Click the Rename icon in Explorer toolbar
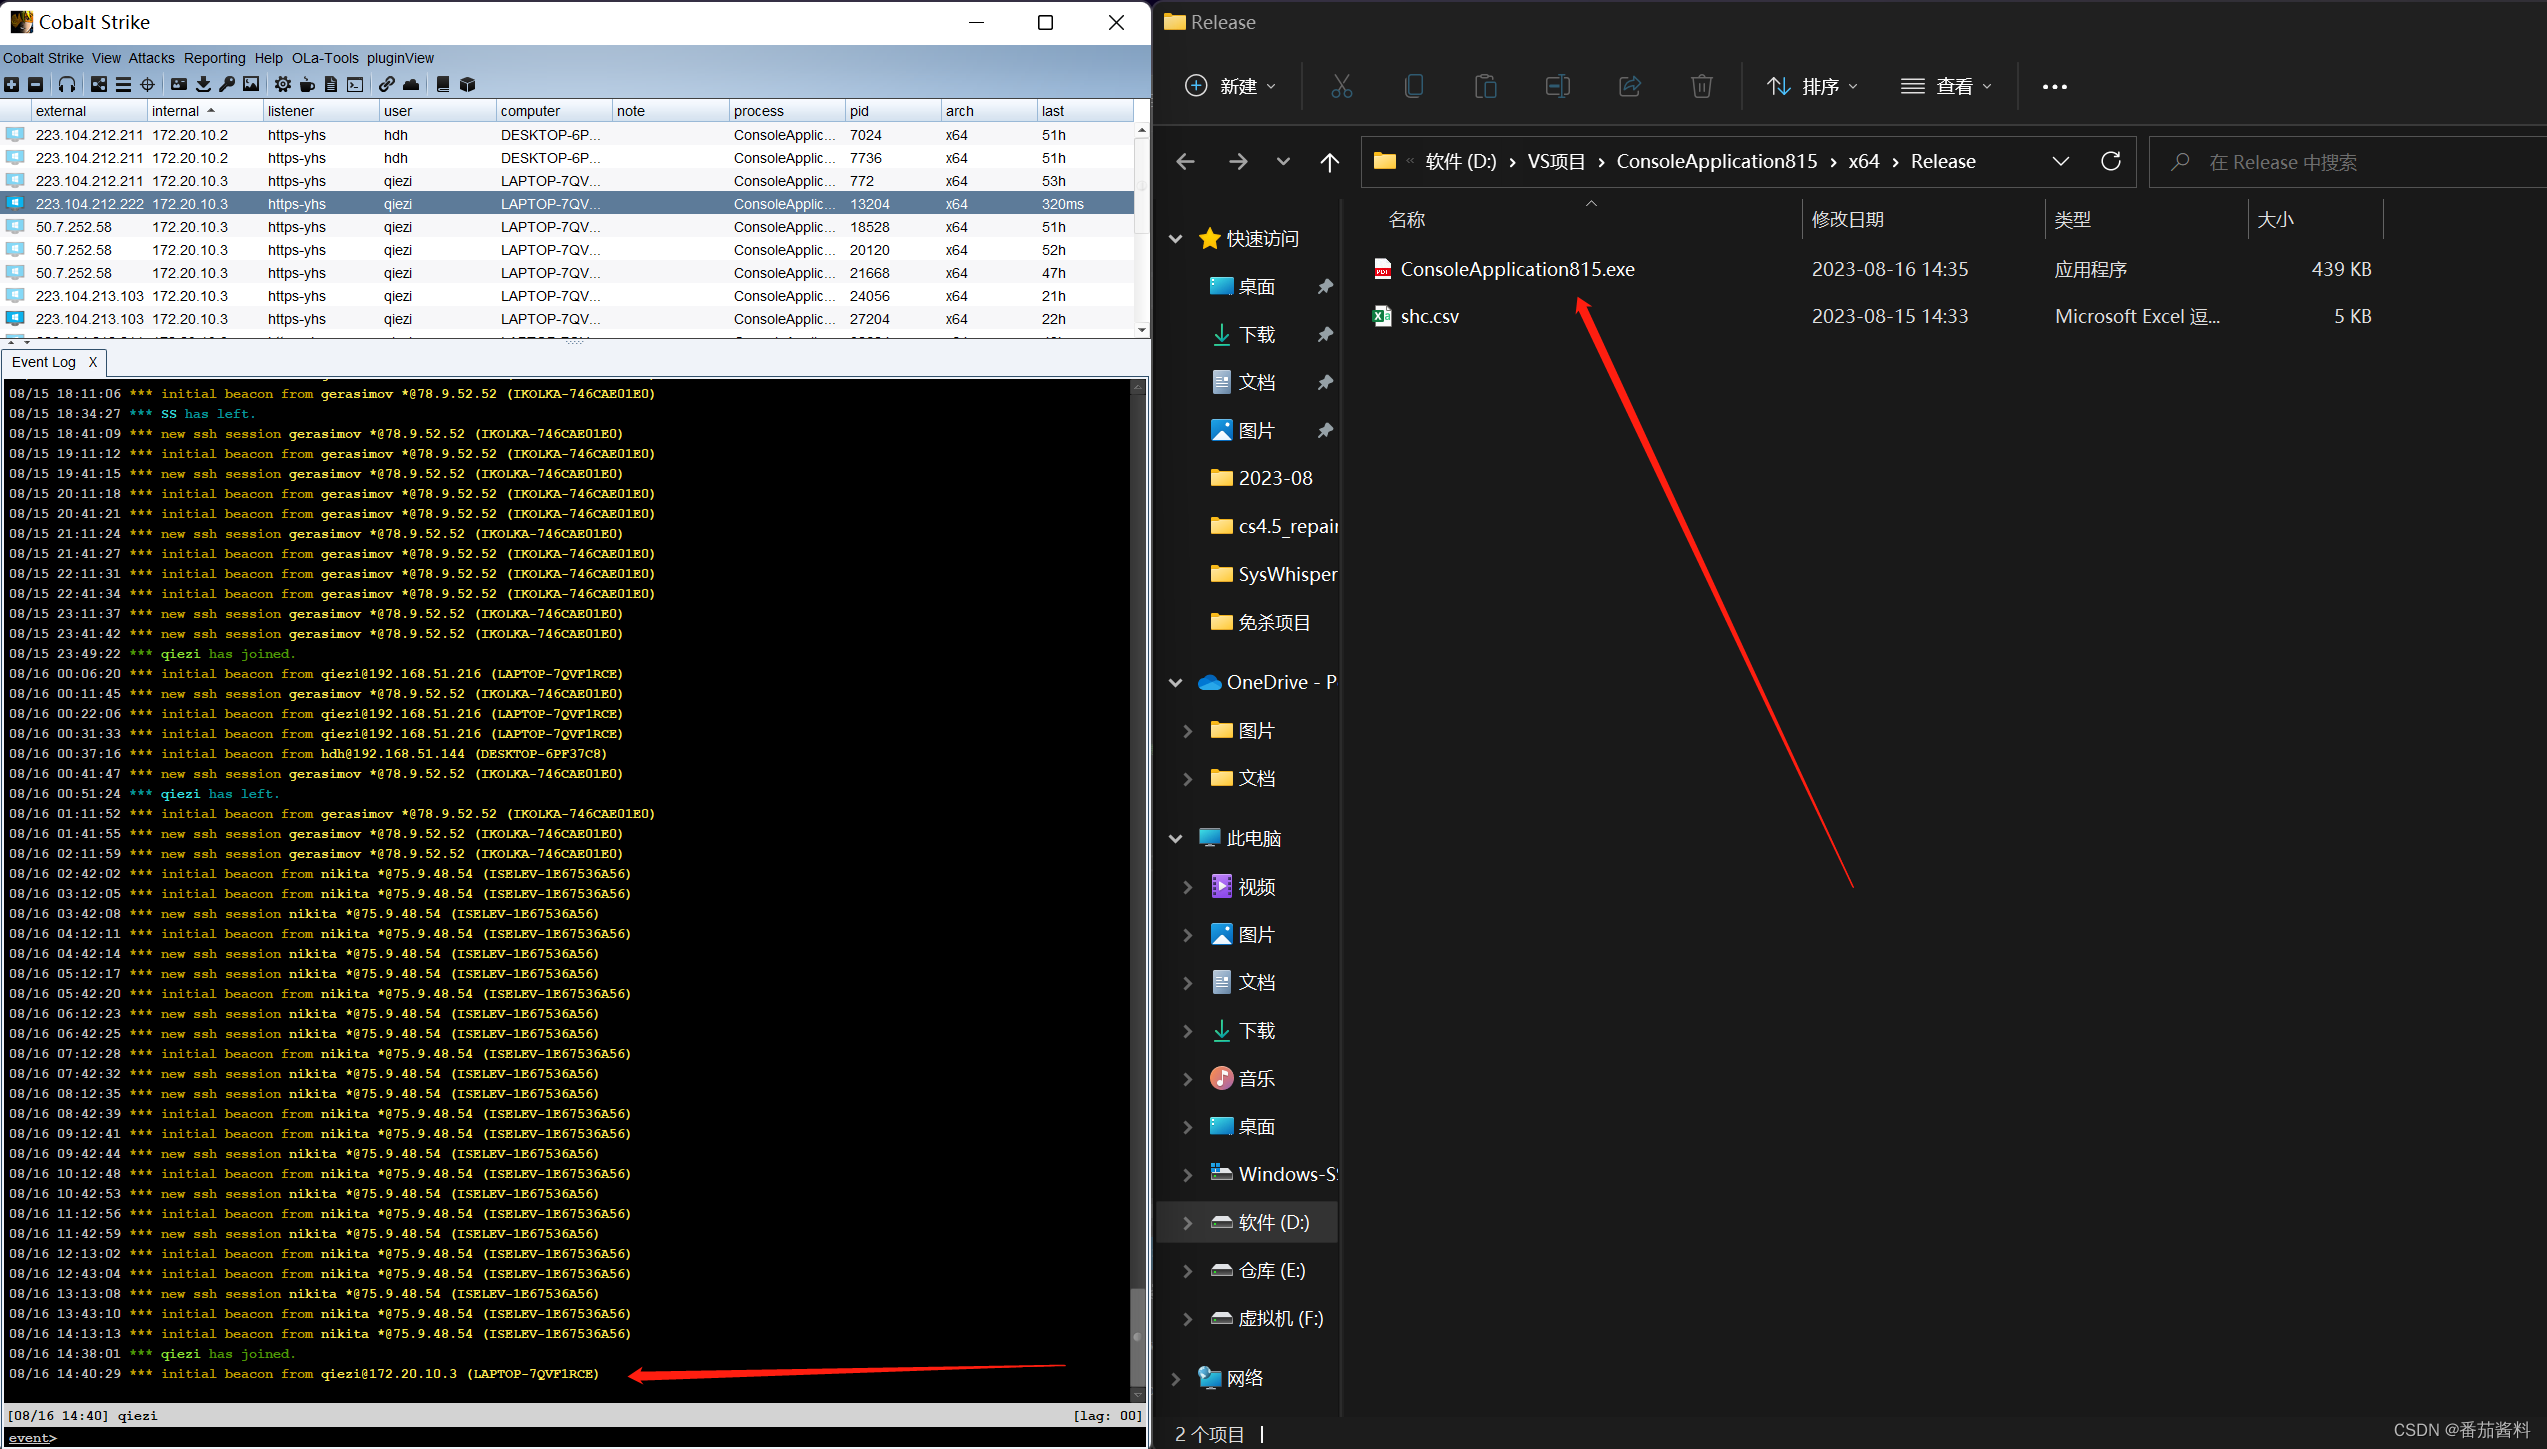The height and width of the screenshot is (1449, 2547). point(1558,87)
